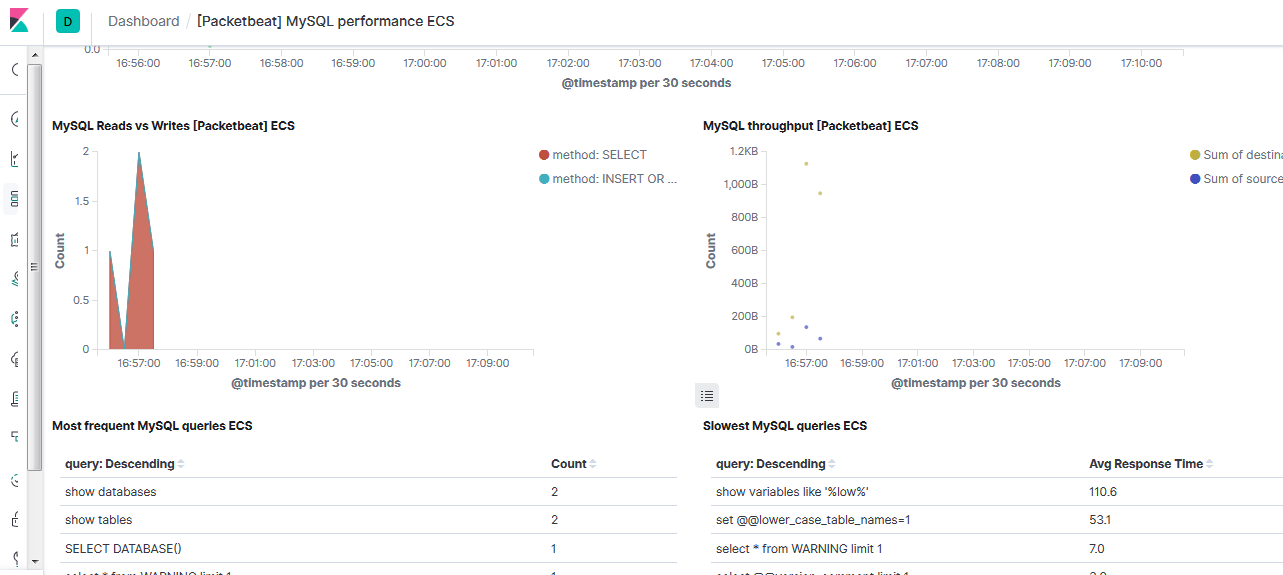The height and width of the screenshot is (575, 1283).
Task: Click the 'show databases' query cell
Action: tap(111, 492)
